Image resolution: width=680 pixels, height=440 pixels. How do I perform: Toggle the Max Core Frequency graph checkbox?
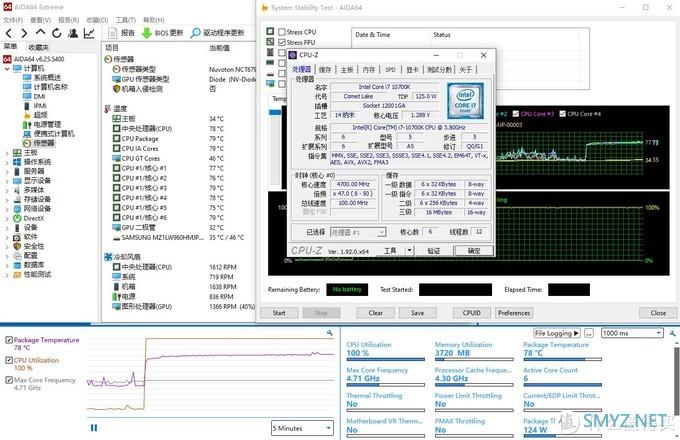9,380
